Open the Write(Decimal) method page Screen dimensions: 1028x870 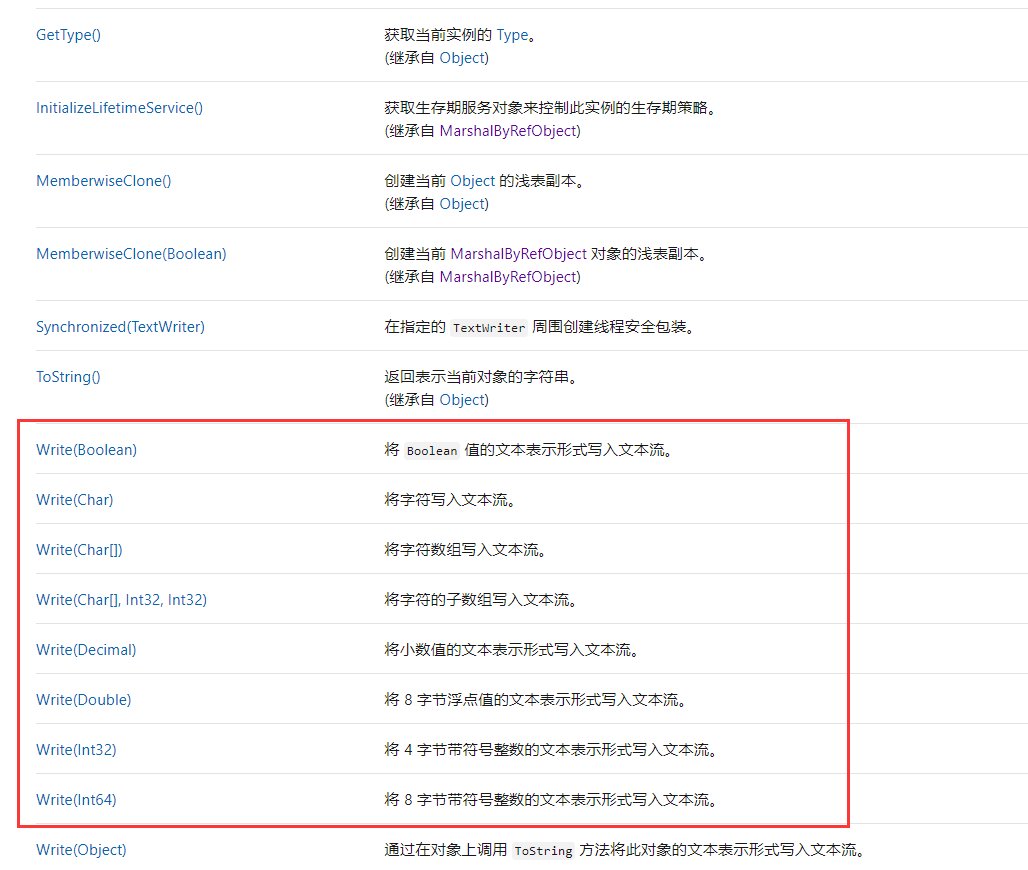click(86, 649)
